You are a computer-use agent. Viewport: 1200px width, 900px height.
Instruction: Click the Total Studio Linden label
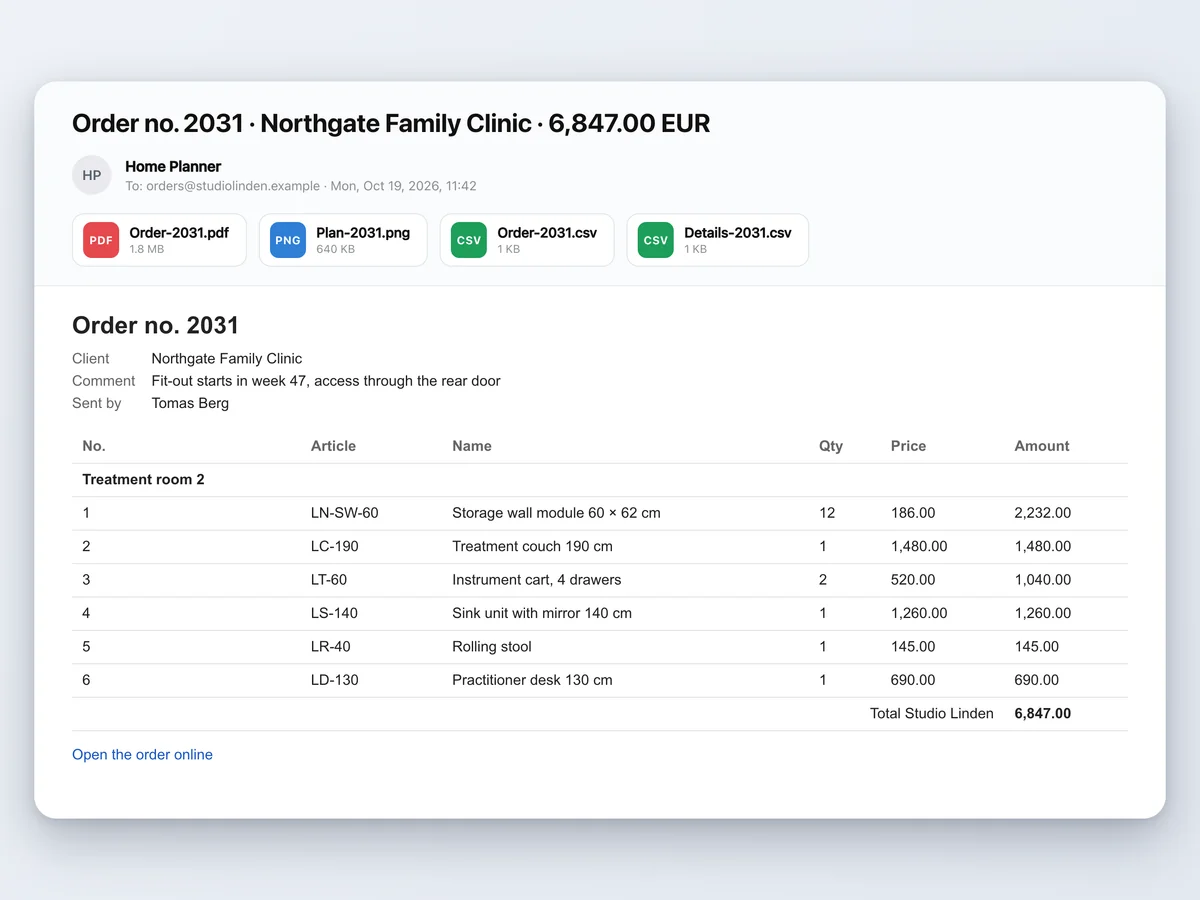[x=932, y=714]
